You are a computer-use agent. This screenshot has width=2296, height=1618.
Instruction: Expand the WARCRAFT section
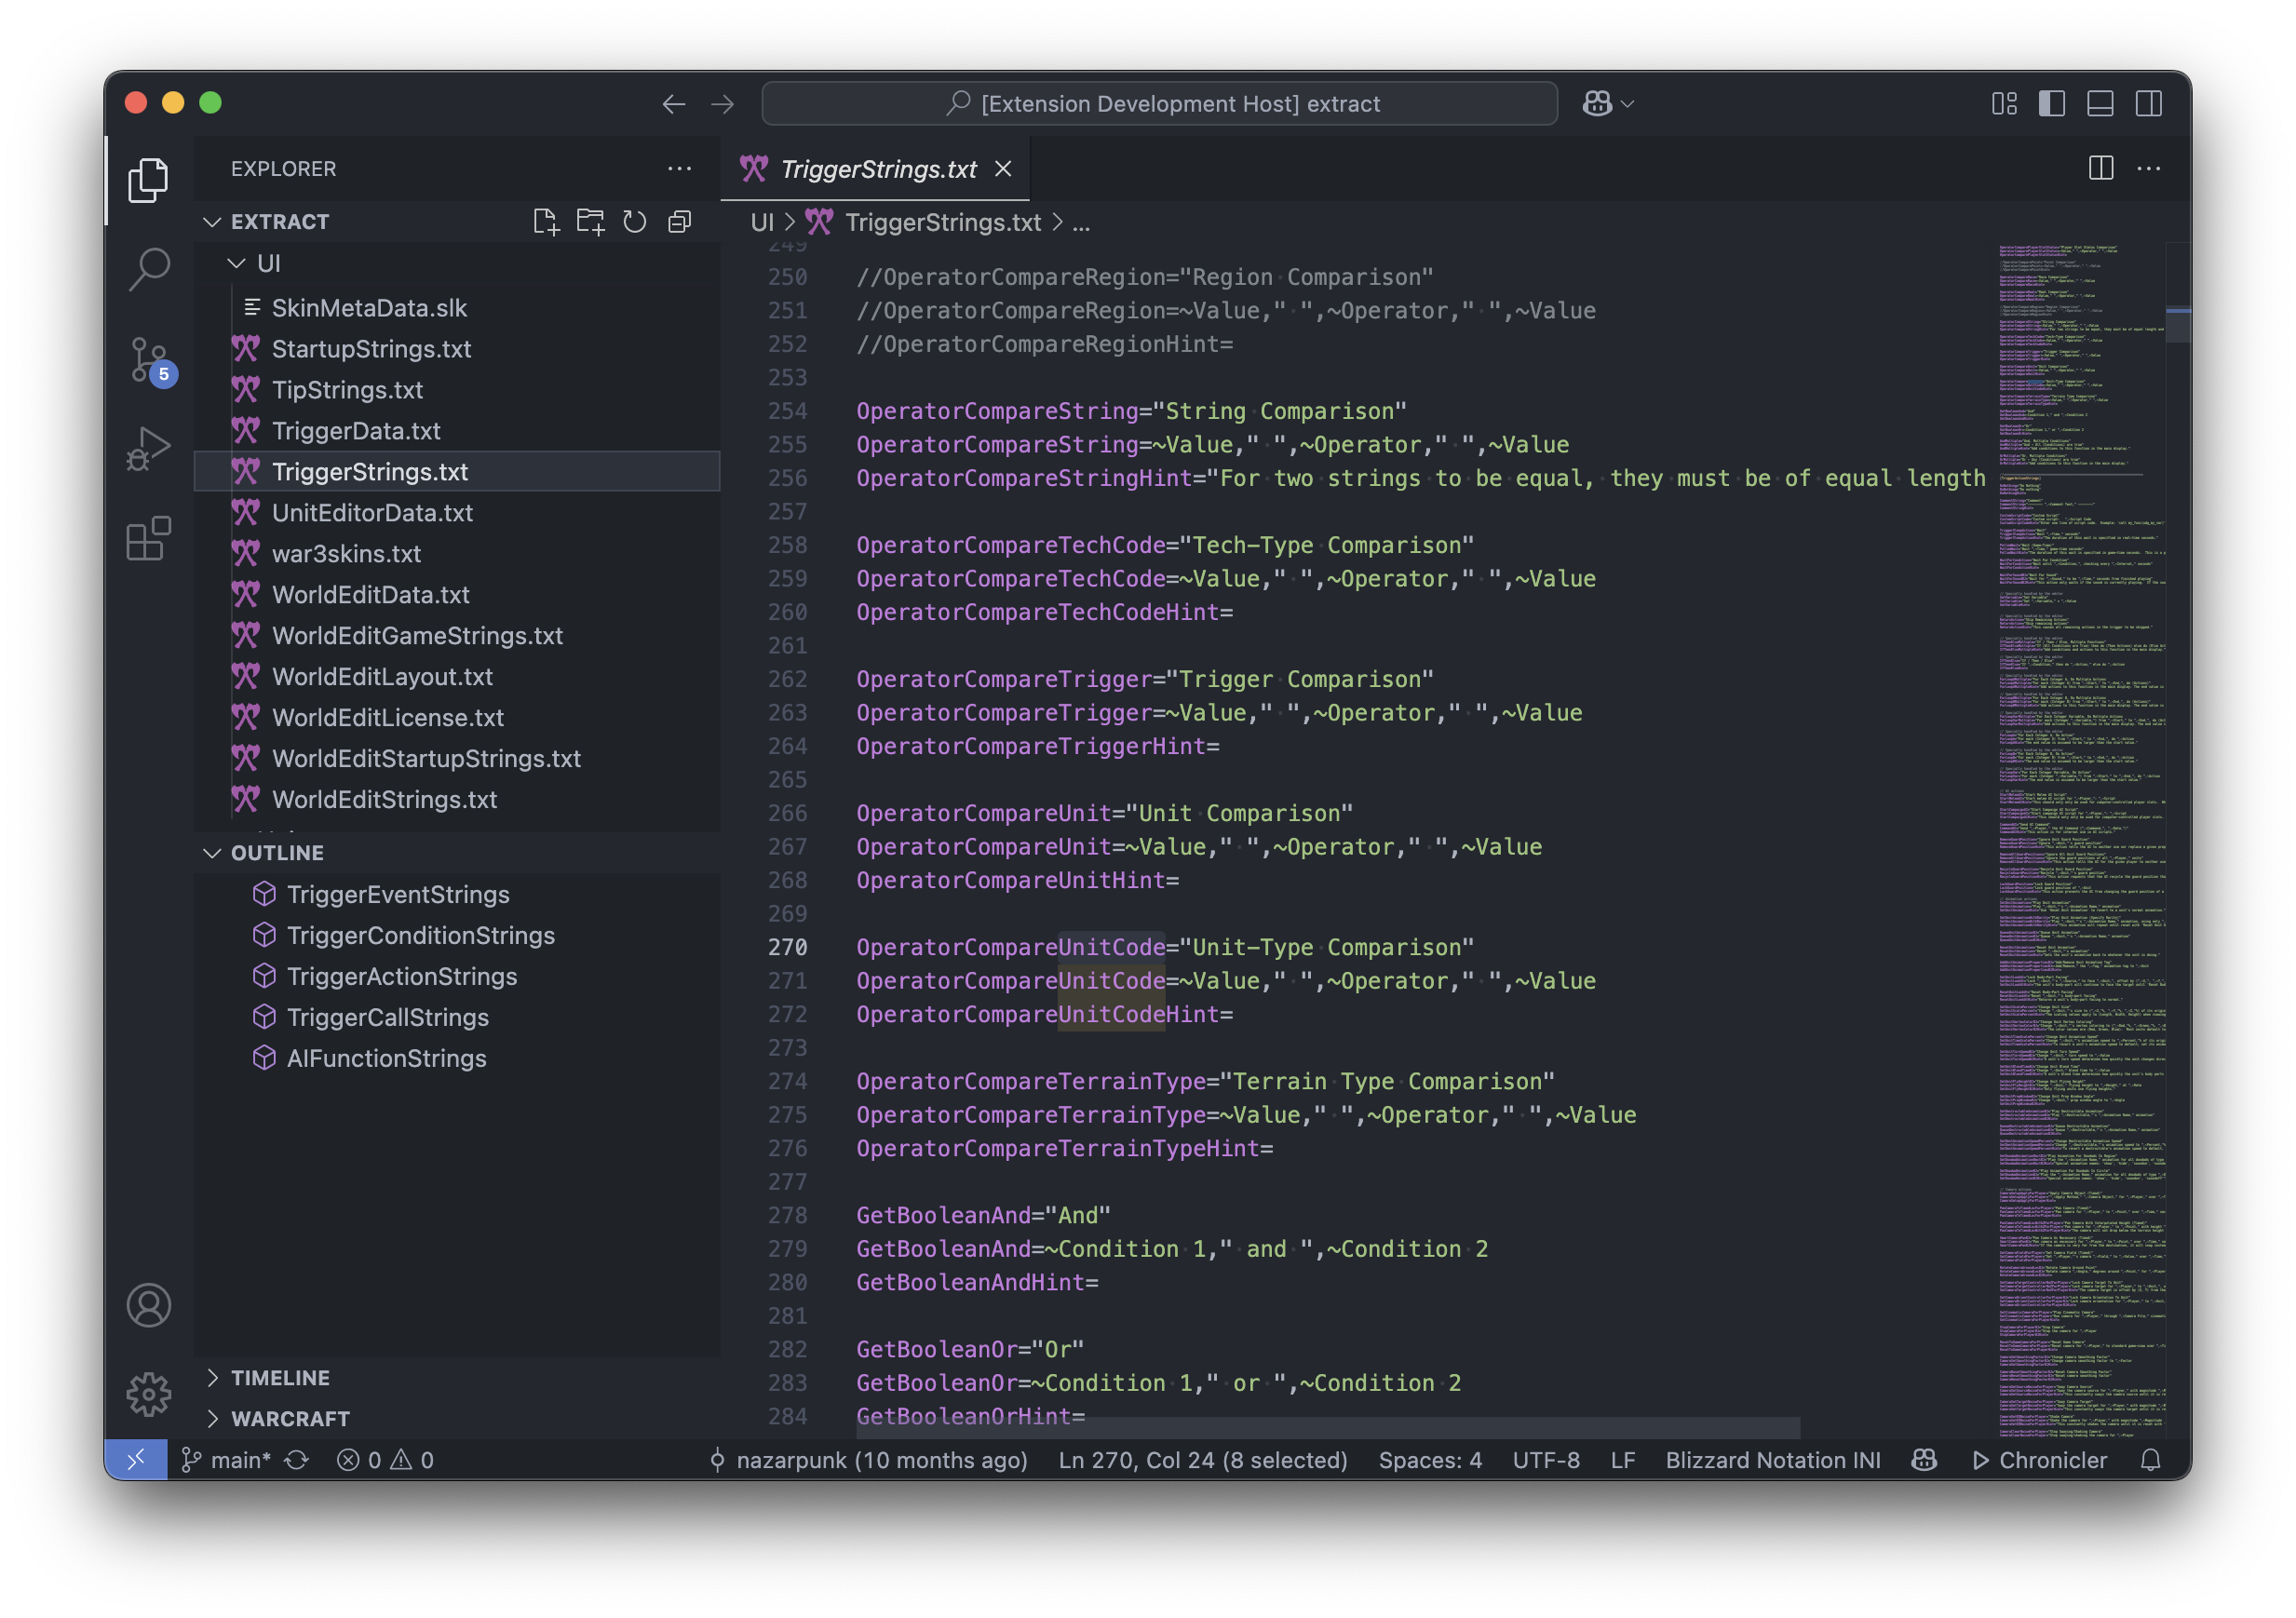pos(290,1418)
